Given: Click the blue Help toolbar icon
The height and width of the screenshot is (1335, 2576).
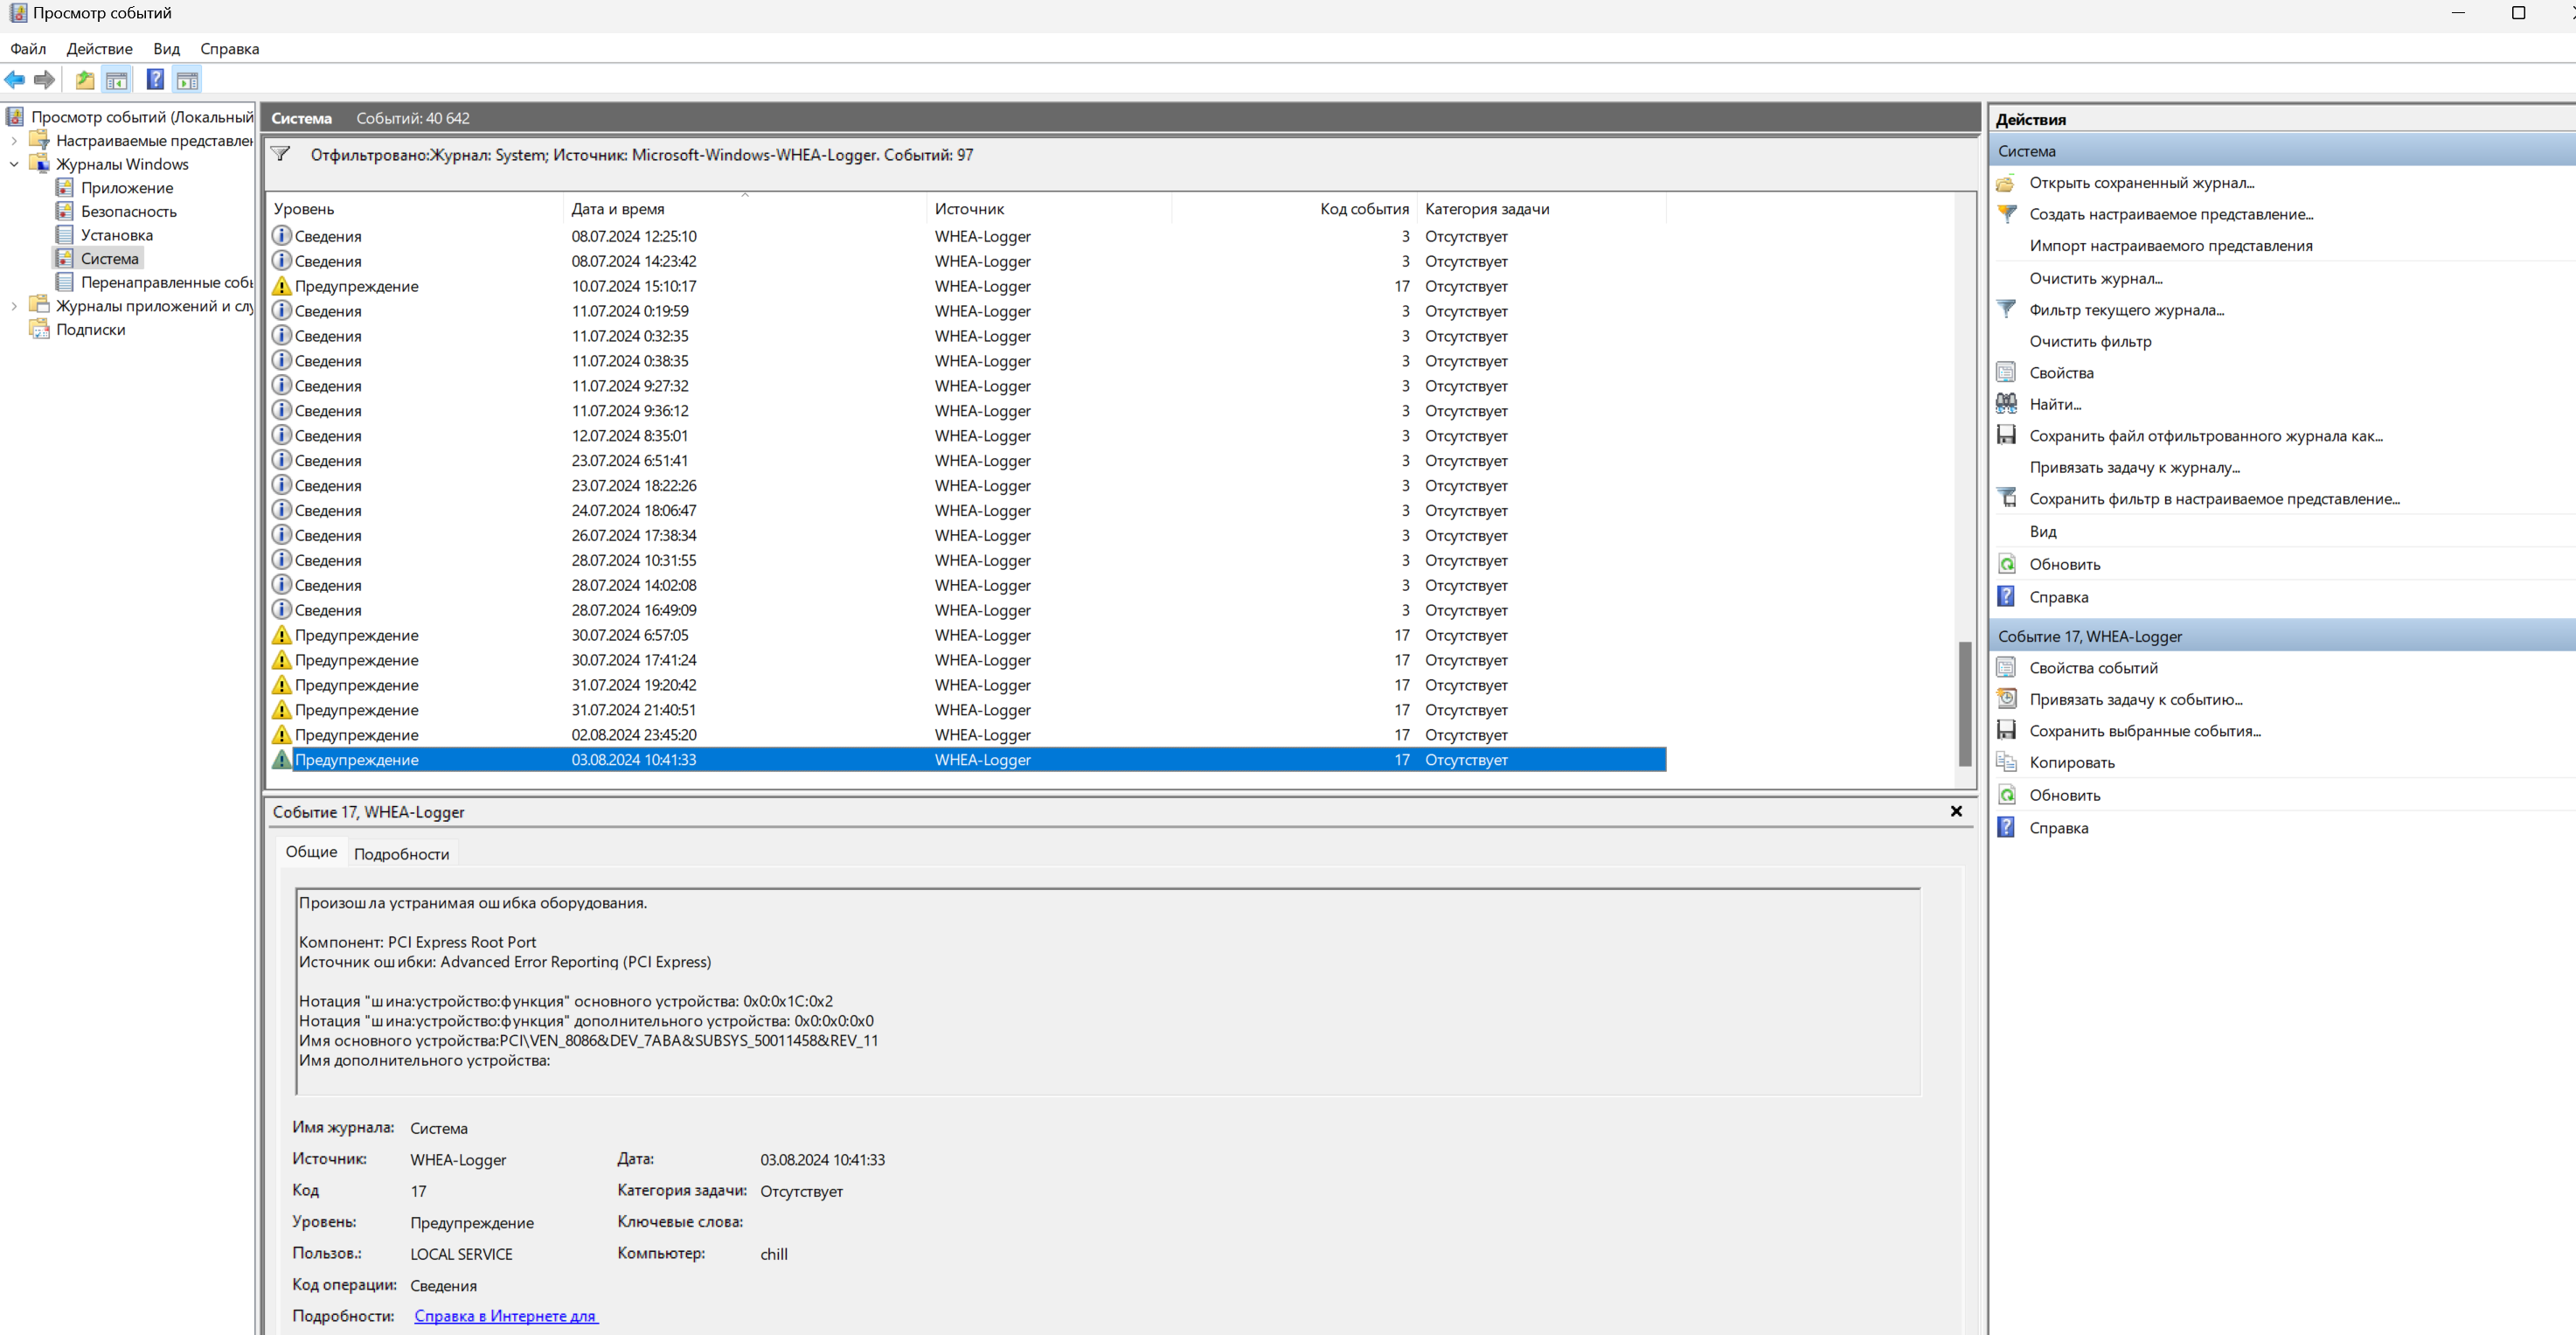Looking at the screenshot, I should 155,80.
